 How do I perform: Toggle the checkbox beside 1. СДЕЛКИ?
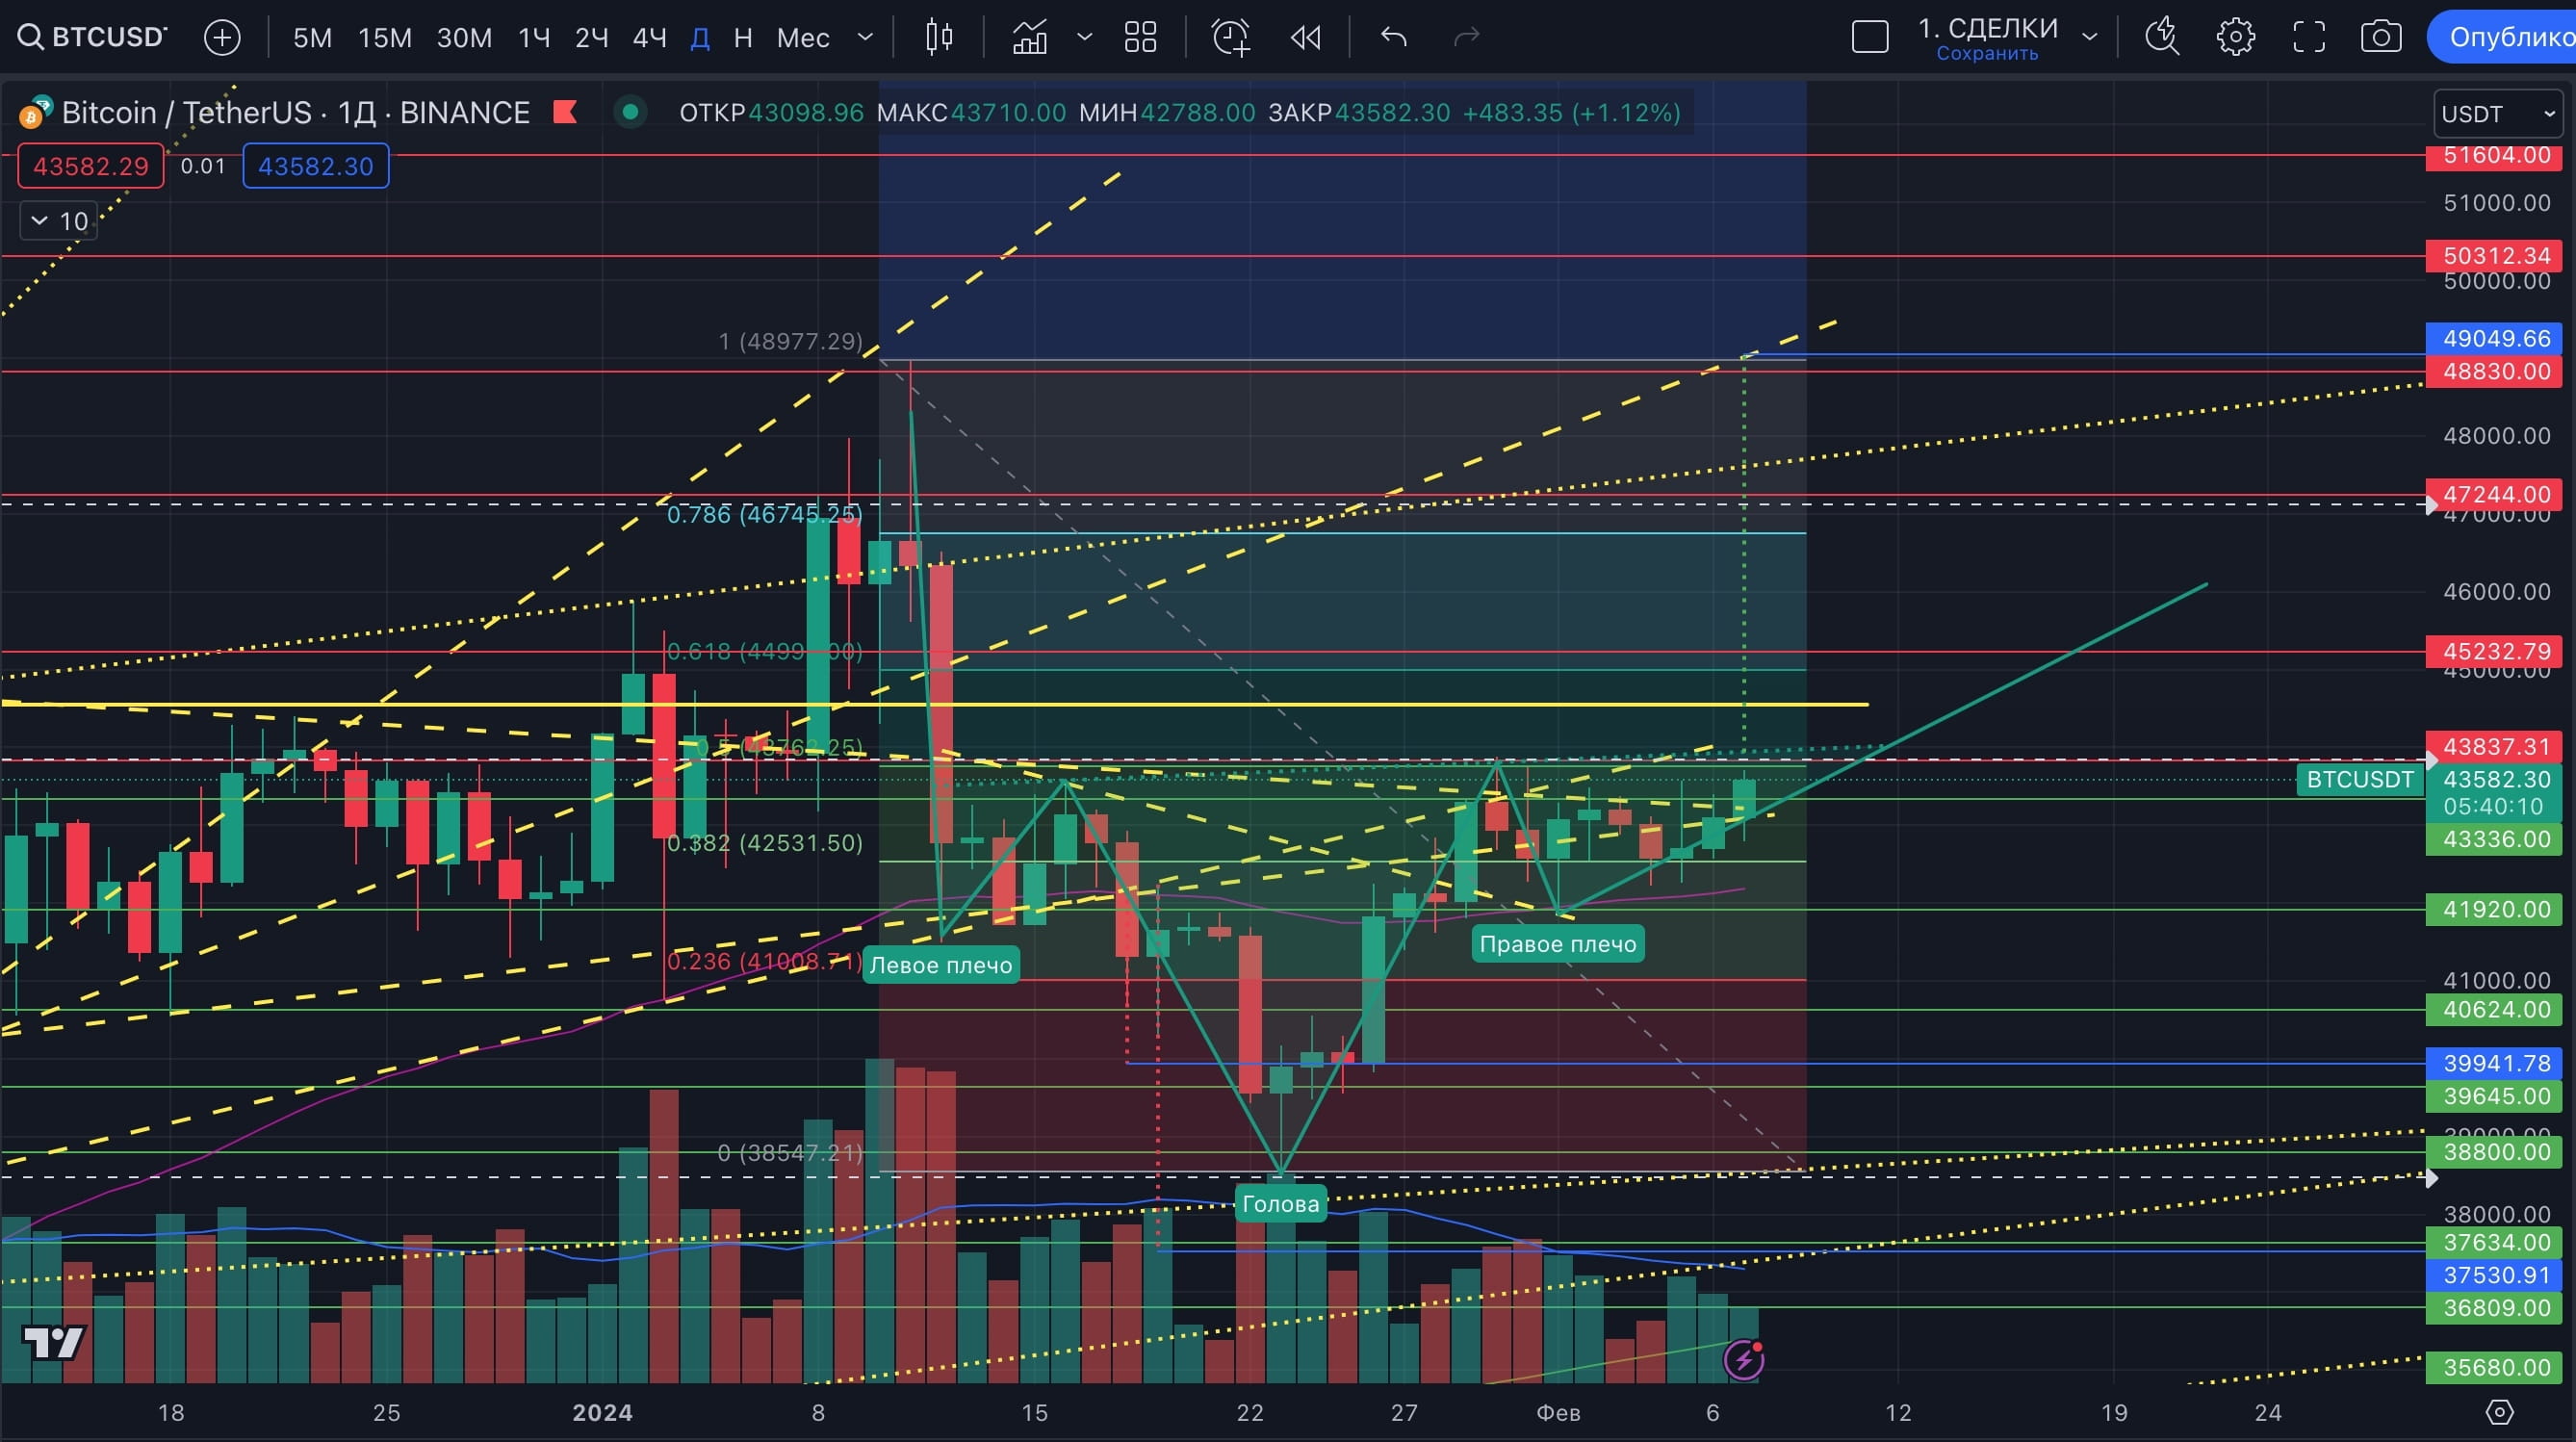coord(1870,35)
